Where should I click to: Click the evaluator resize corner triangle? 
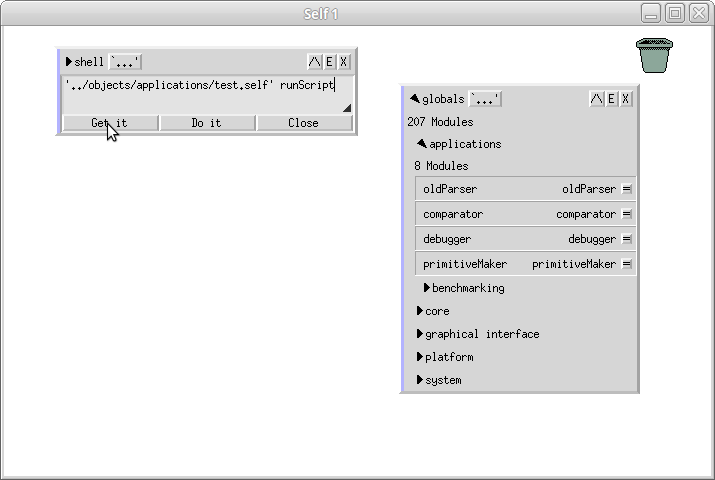(x=347, y=108)
